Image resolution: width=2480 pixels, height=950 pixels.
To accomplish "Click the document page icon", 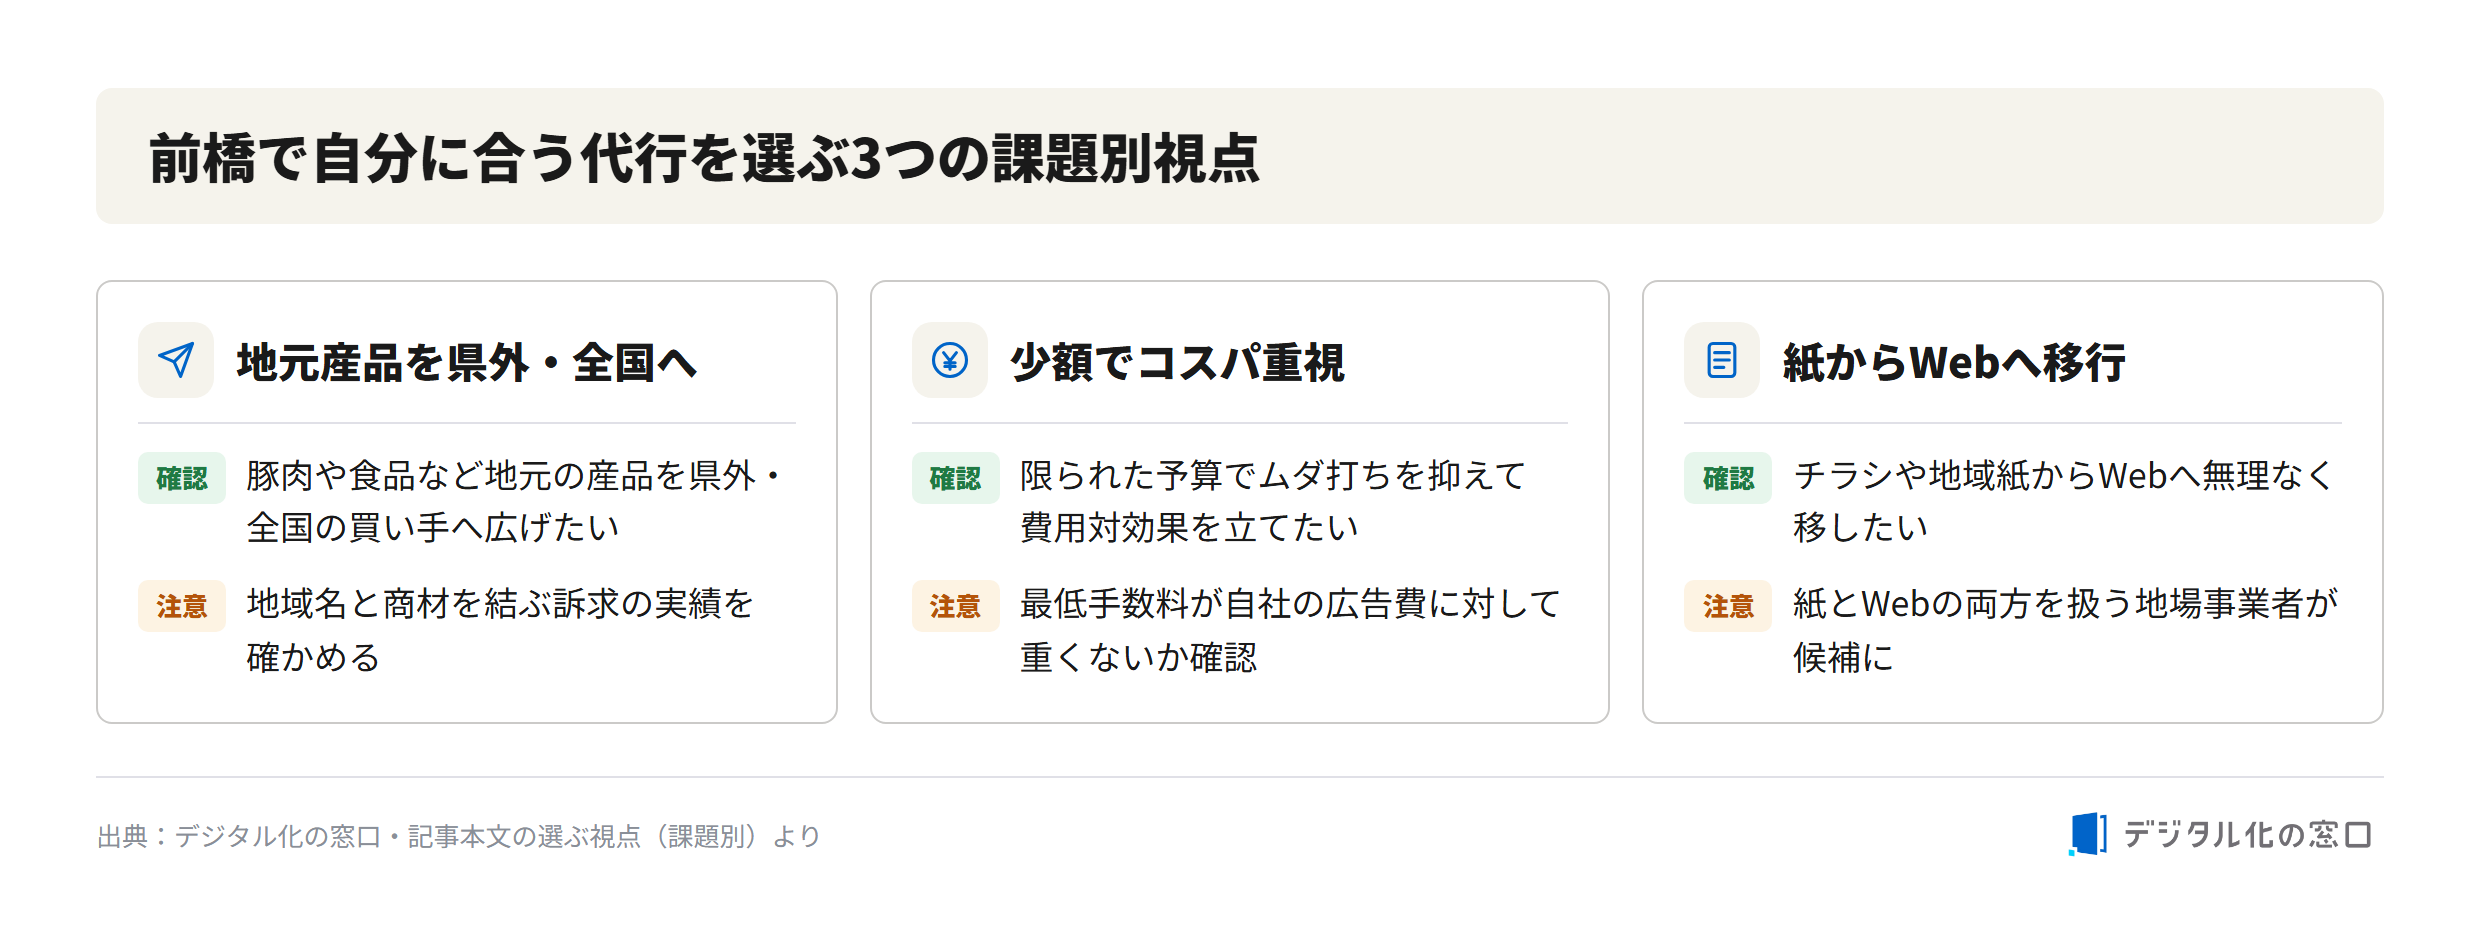I will 1722,360.
